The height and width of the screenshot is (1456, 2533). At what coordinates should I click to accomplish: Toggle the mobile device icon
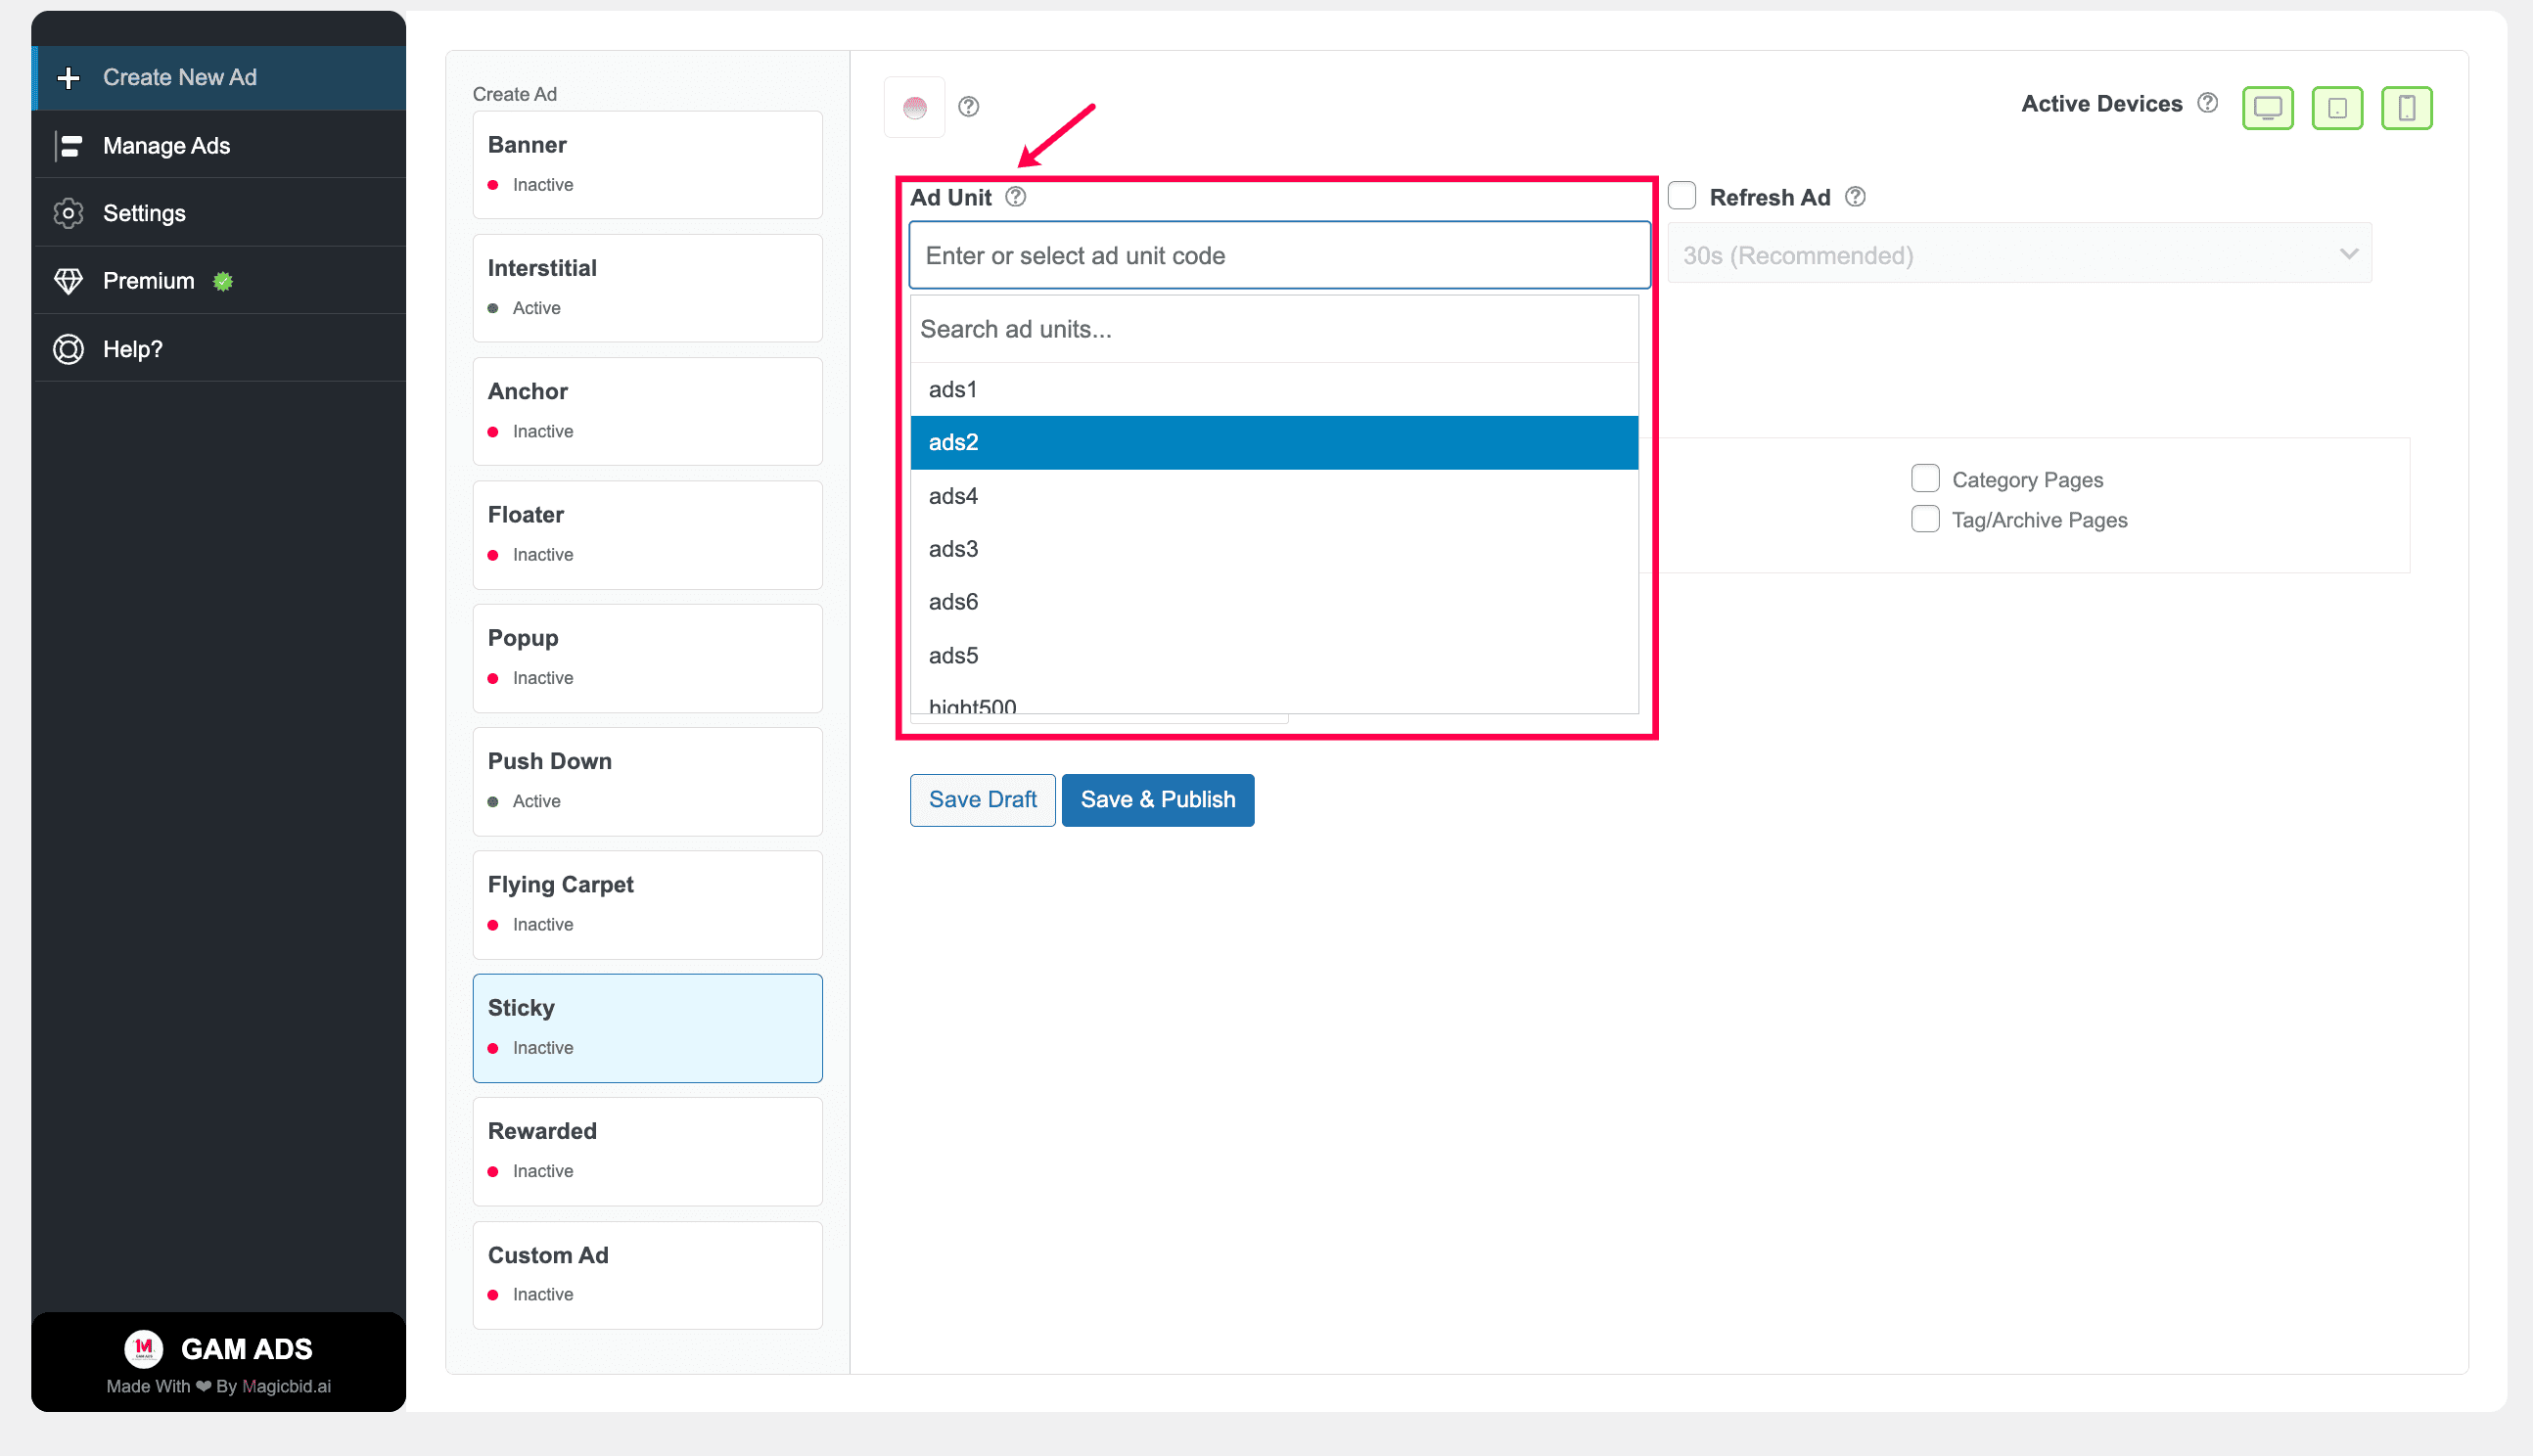pos(2406,108)
